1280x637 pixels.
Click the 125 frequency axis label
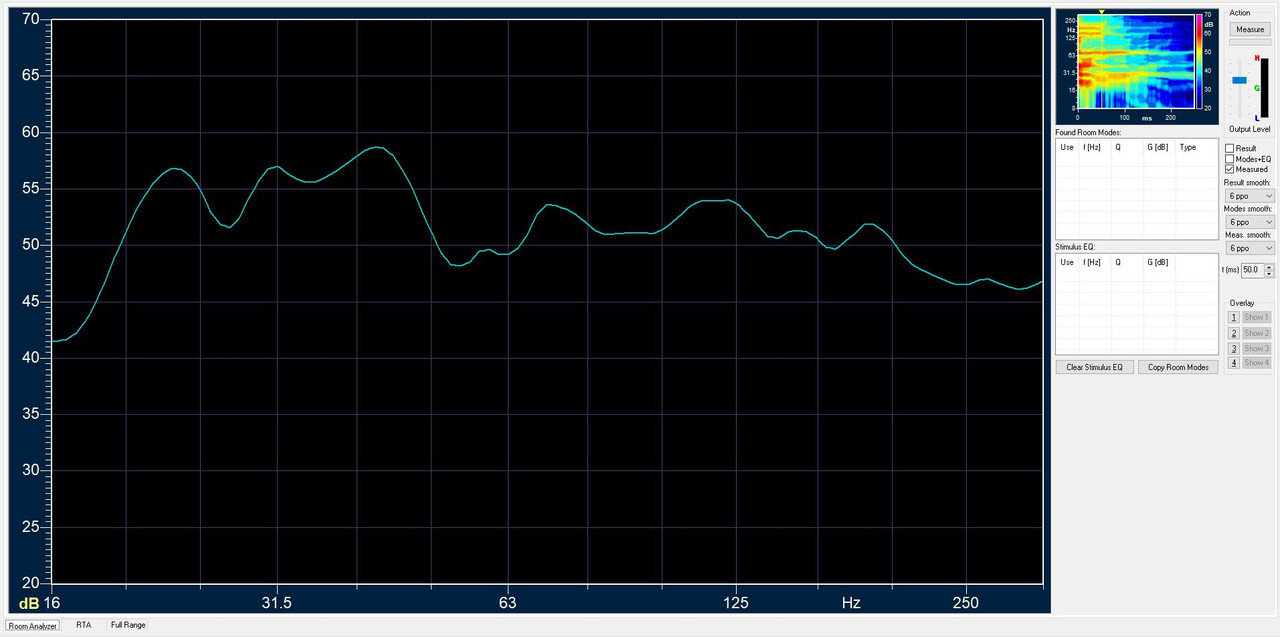coord(736,603)
